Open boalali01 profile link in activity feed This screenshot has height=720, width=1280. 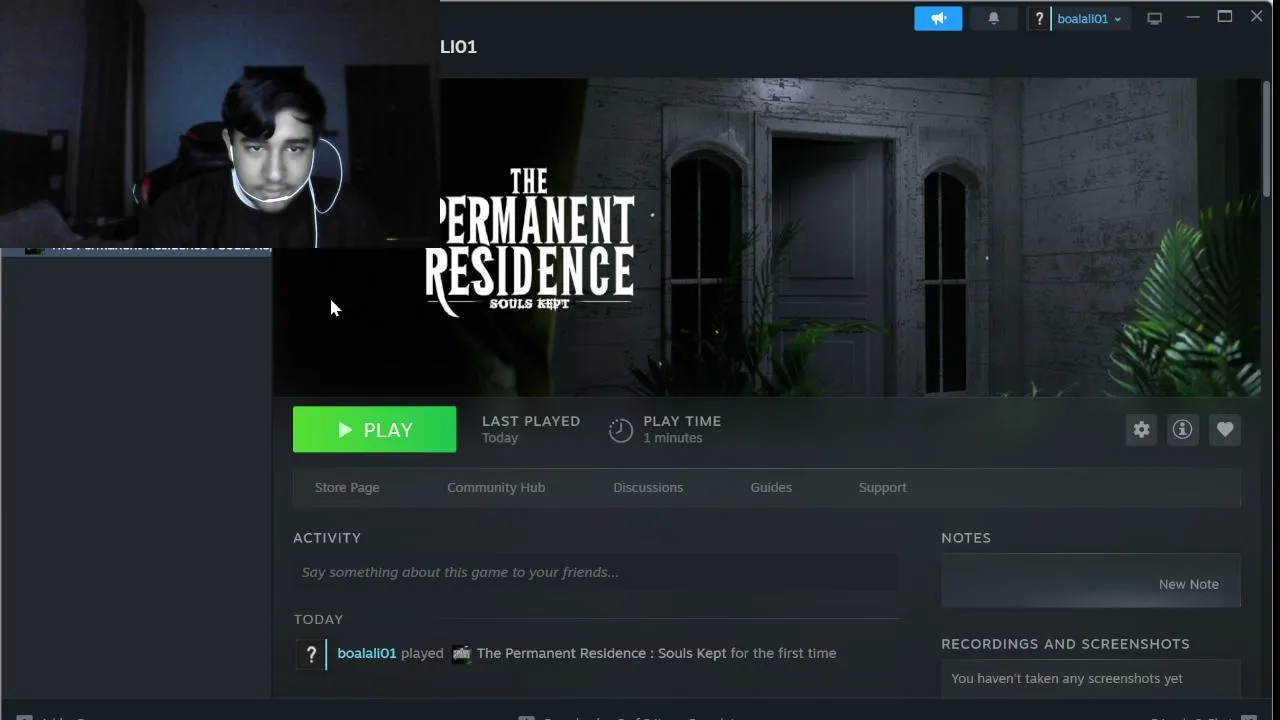point(367,653)
